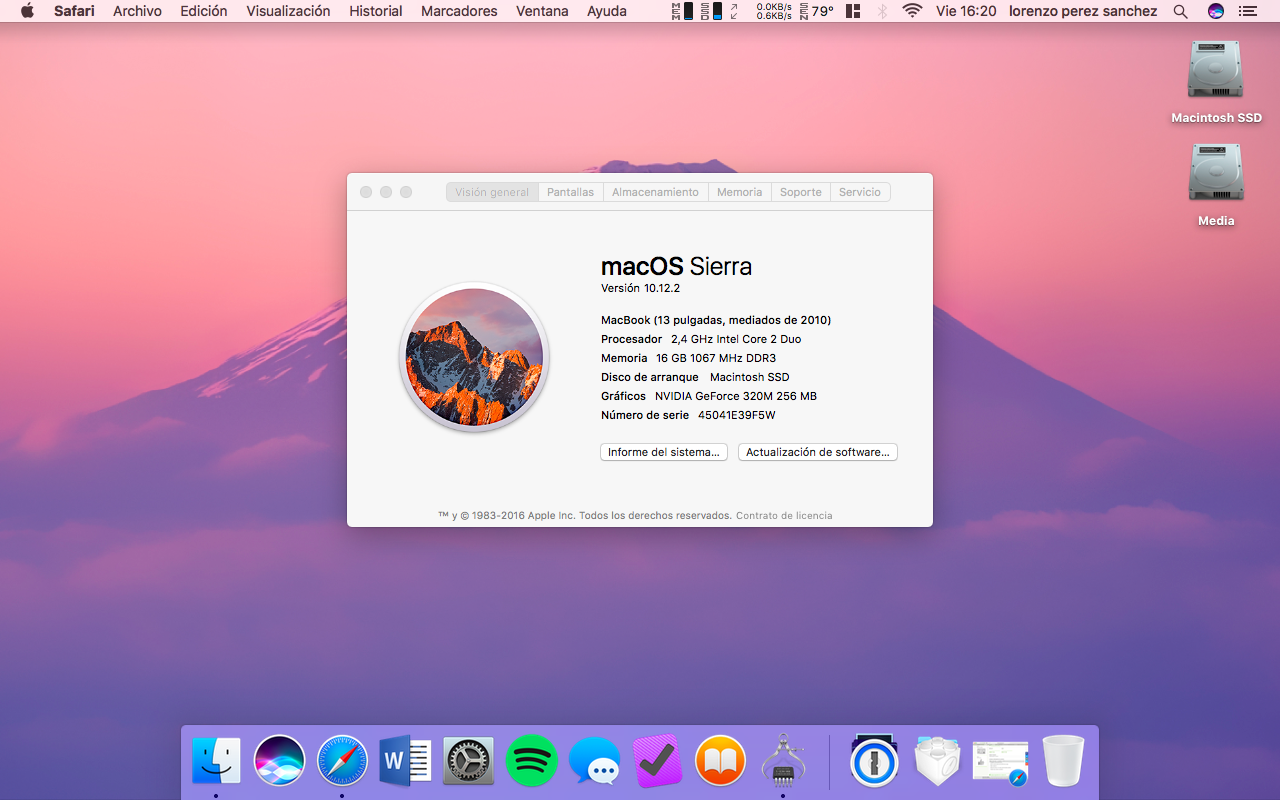Switch to the Almacenamiento tab
Viewport: 1280px width, 800px height.
656,192
